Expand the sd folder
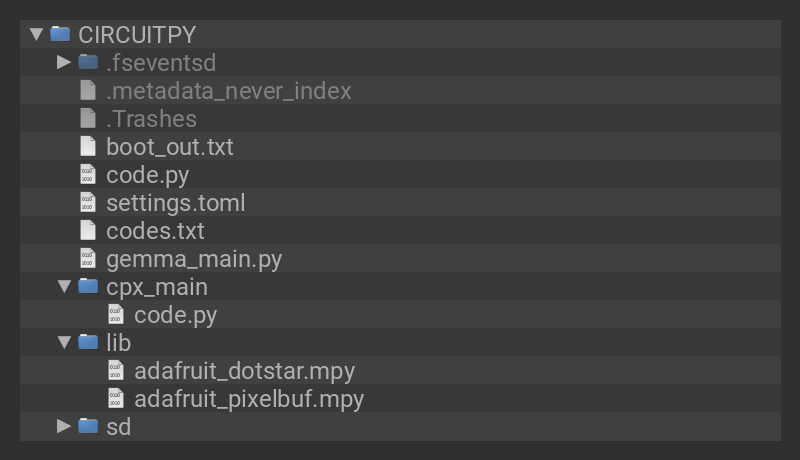The image size is (800, 460). pyautogui.click(x=64, y=426)
